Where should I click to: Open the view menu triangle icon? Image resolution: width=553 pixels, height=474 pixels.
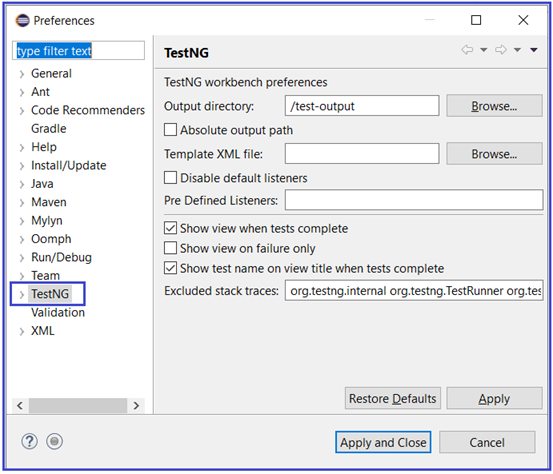(534, 50)
